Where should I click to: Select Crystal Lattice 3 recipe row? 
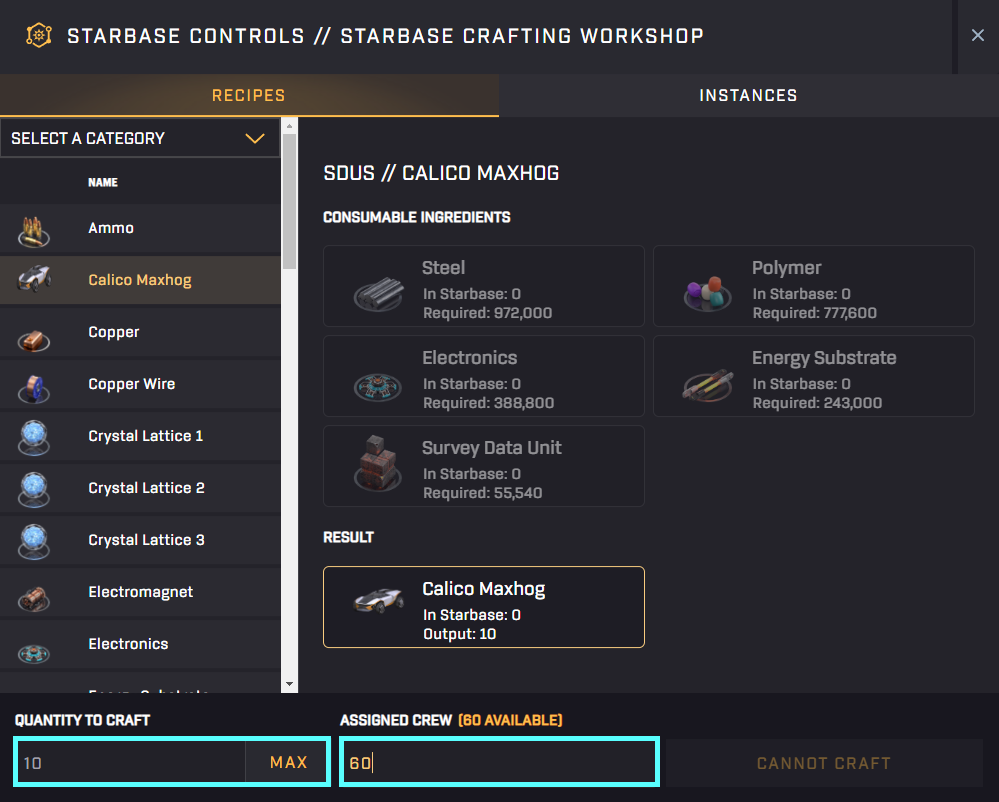(x=146, y=540)
